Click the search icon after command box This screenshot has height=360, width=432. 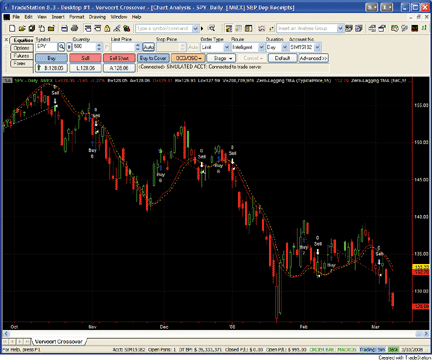(x=211, y=28)
